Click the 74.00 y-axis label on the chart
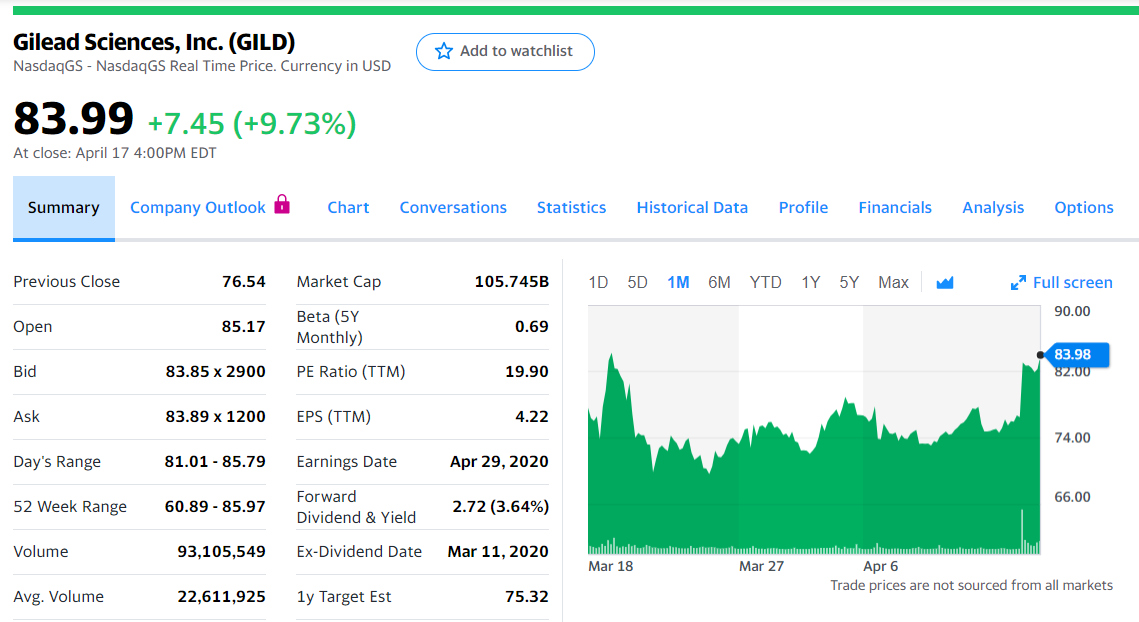This screenshot has height=622, width=1139. (1072, 438)
